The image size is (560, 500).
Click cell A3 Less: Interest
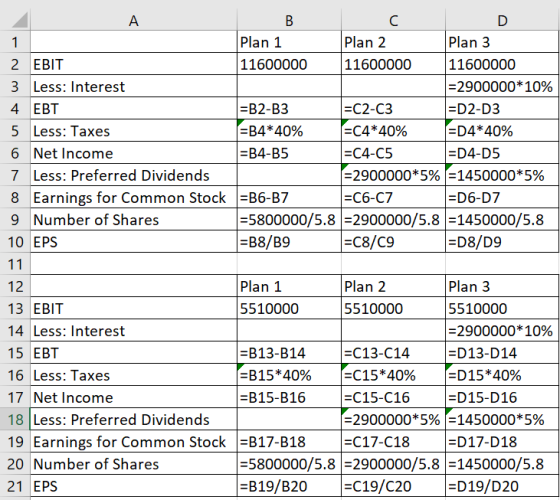(134, 86)
